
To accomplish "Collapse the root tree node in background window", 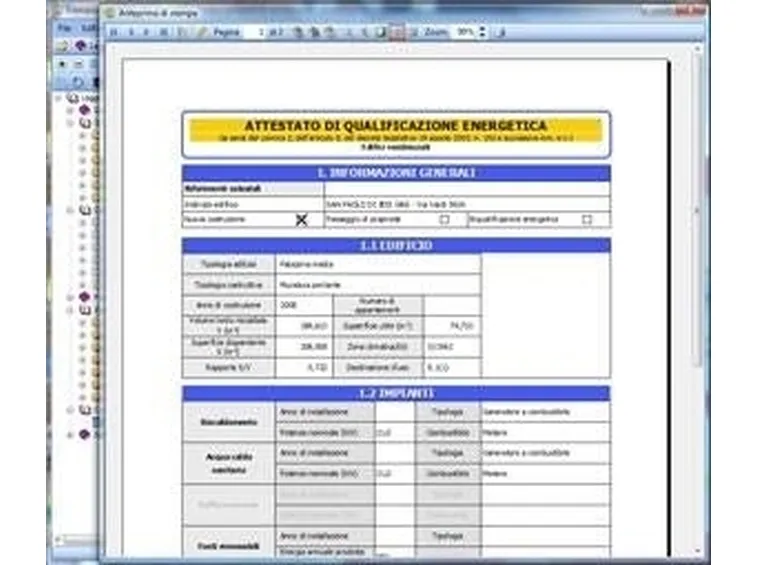I will click(59, 98).
